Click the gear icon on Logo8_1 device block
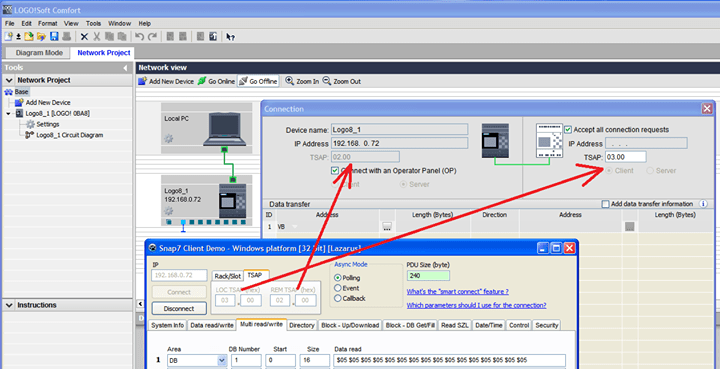The width and height of the screenshot is (720, 369). (169, 211)
